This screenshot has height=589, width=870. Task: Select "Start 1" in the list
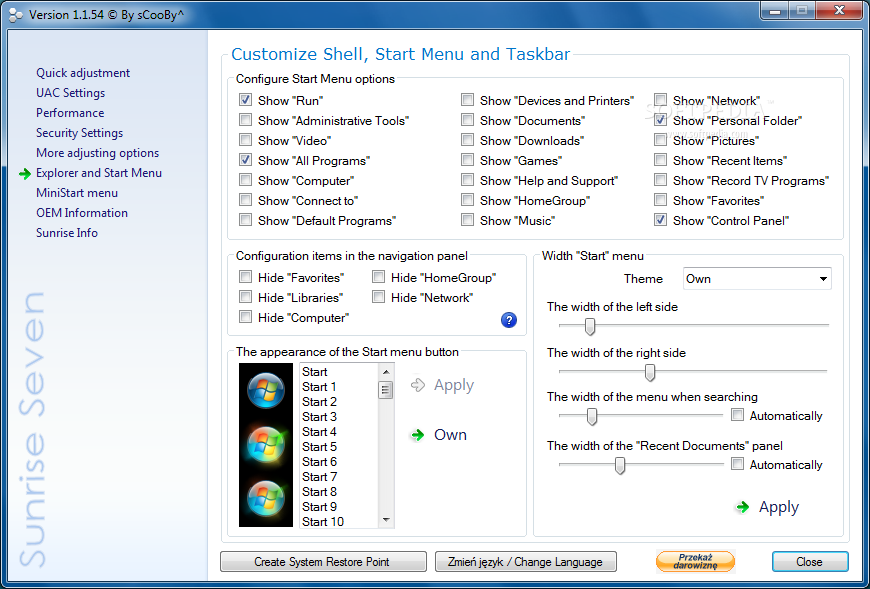[x=319, y=387]
